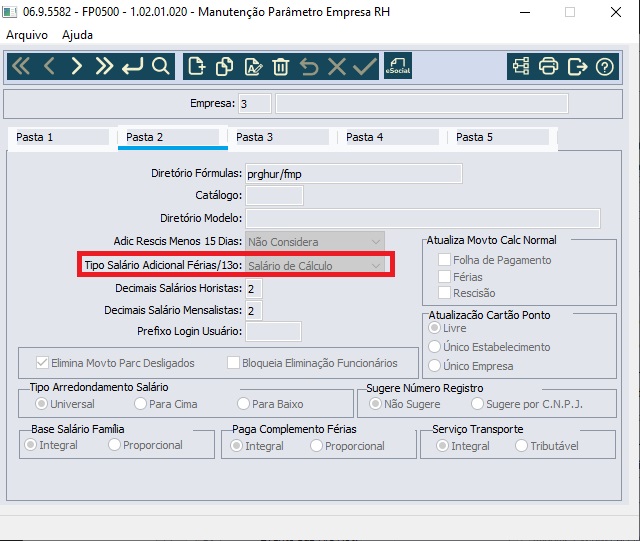Select Integral under Paga Complemento Férias
The image size is (640, 541).
236,445
